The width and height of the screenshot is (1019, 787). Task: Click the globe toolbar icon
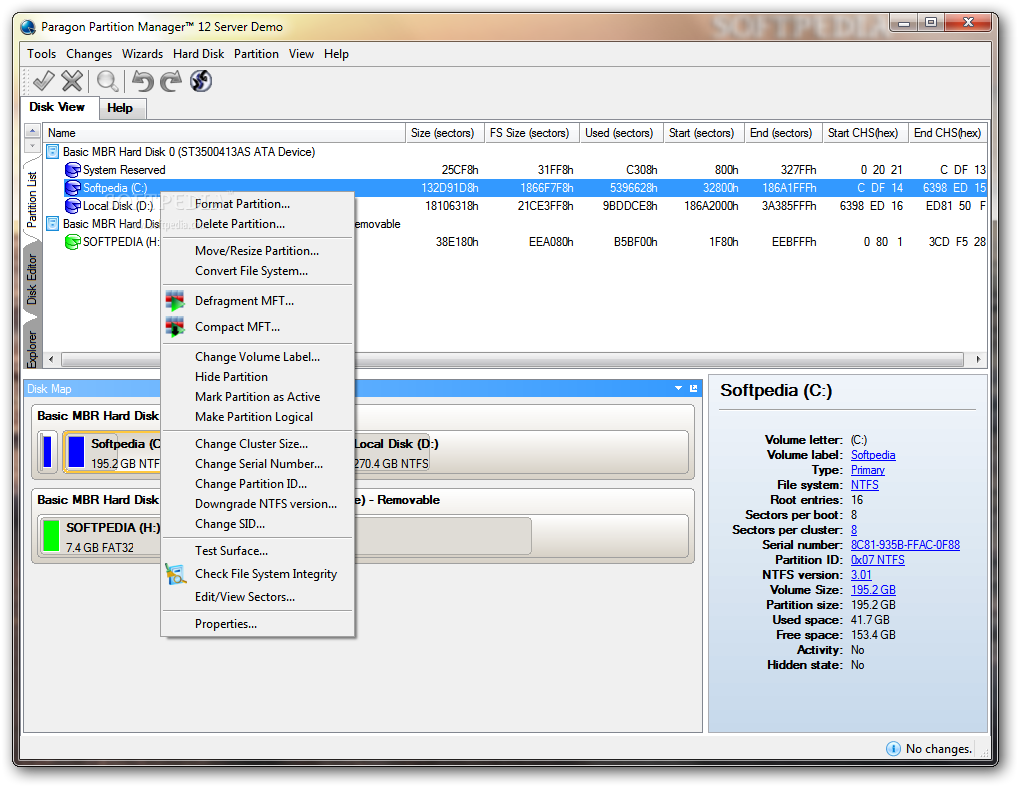(201, 81)
